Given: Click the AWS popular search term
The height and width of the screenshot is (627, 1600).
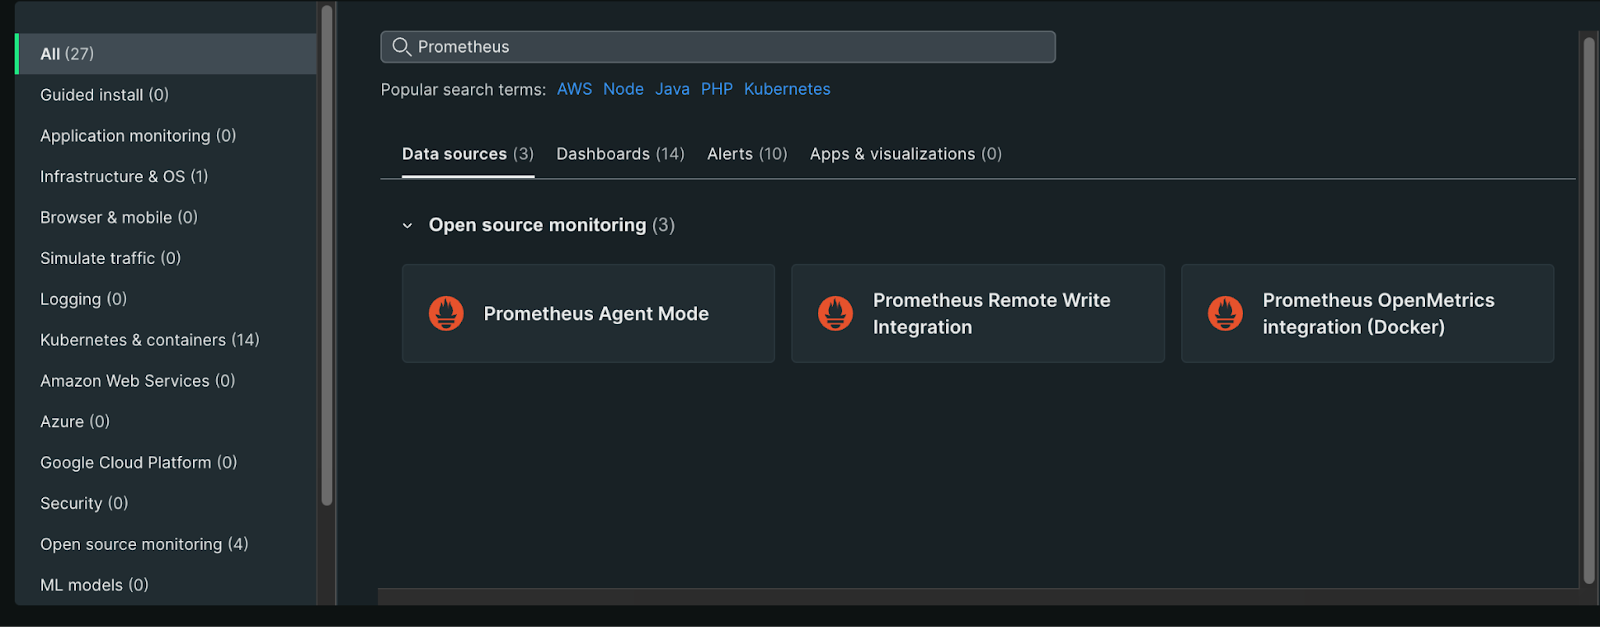Looking at the screenshot, I should (574, 89).
